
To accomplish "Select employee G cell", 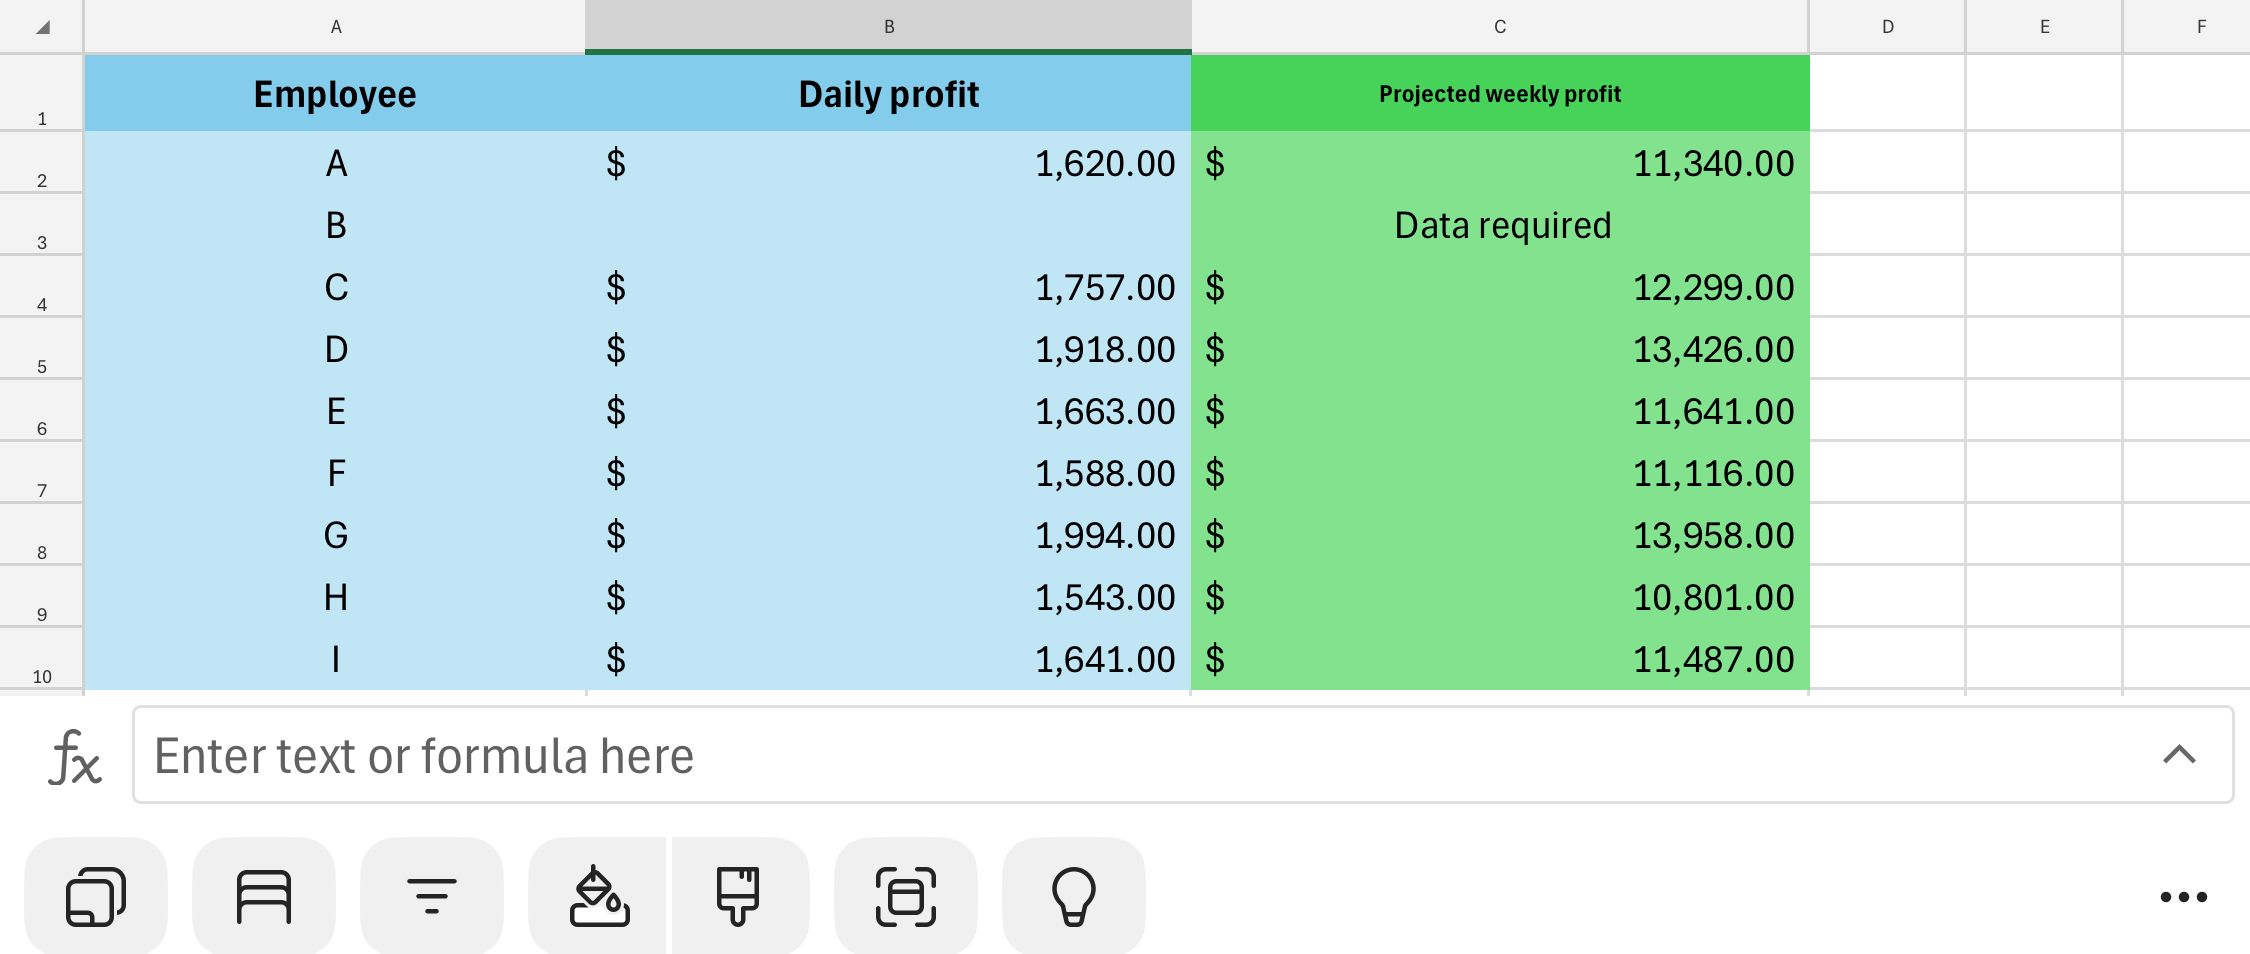I will click(335, 534).
